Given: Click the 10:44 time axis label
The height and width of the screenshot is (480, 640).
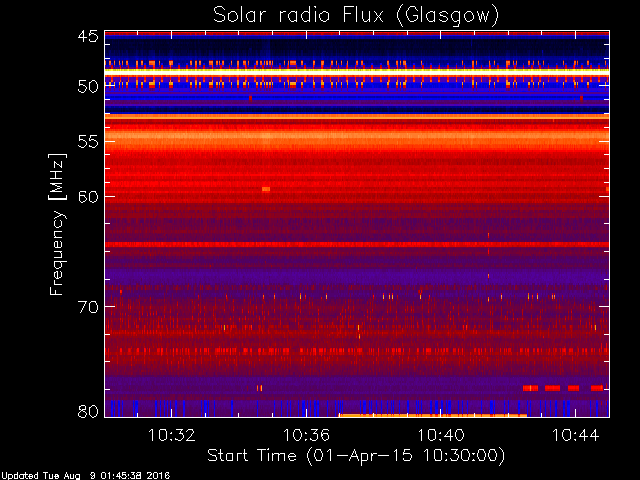Looking at the screenshot, I should [x=576, y=435].
